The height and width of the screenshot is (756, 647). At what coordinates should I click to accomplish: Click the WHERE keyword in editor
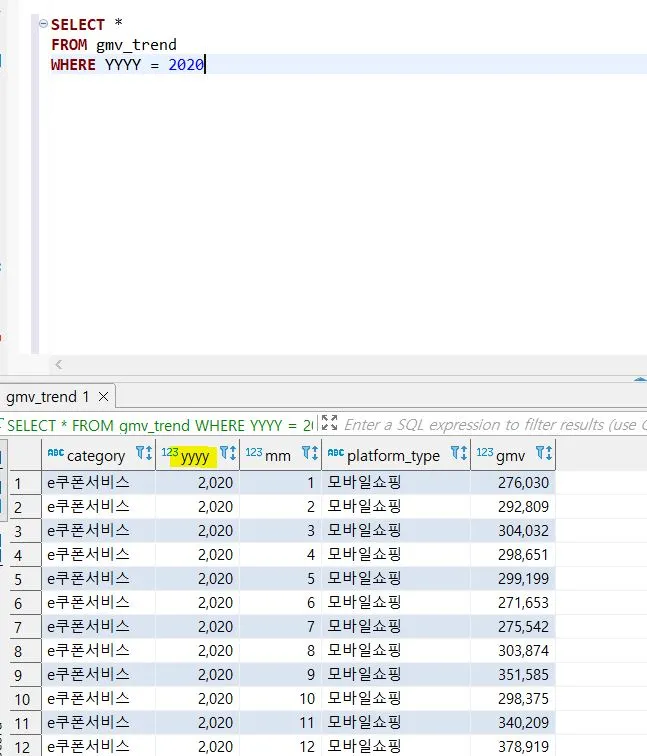click(x=73, y=65)
